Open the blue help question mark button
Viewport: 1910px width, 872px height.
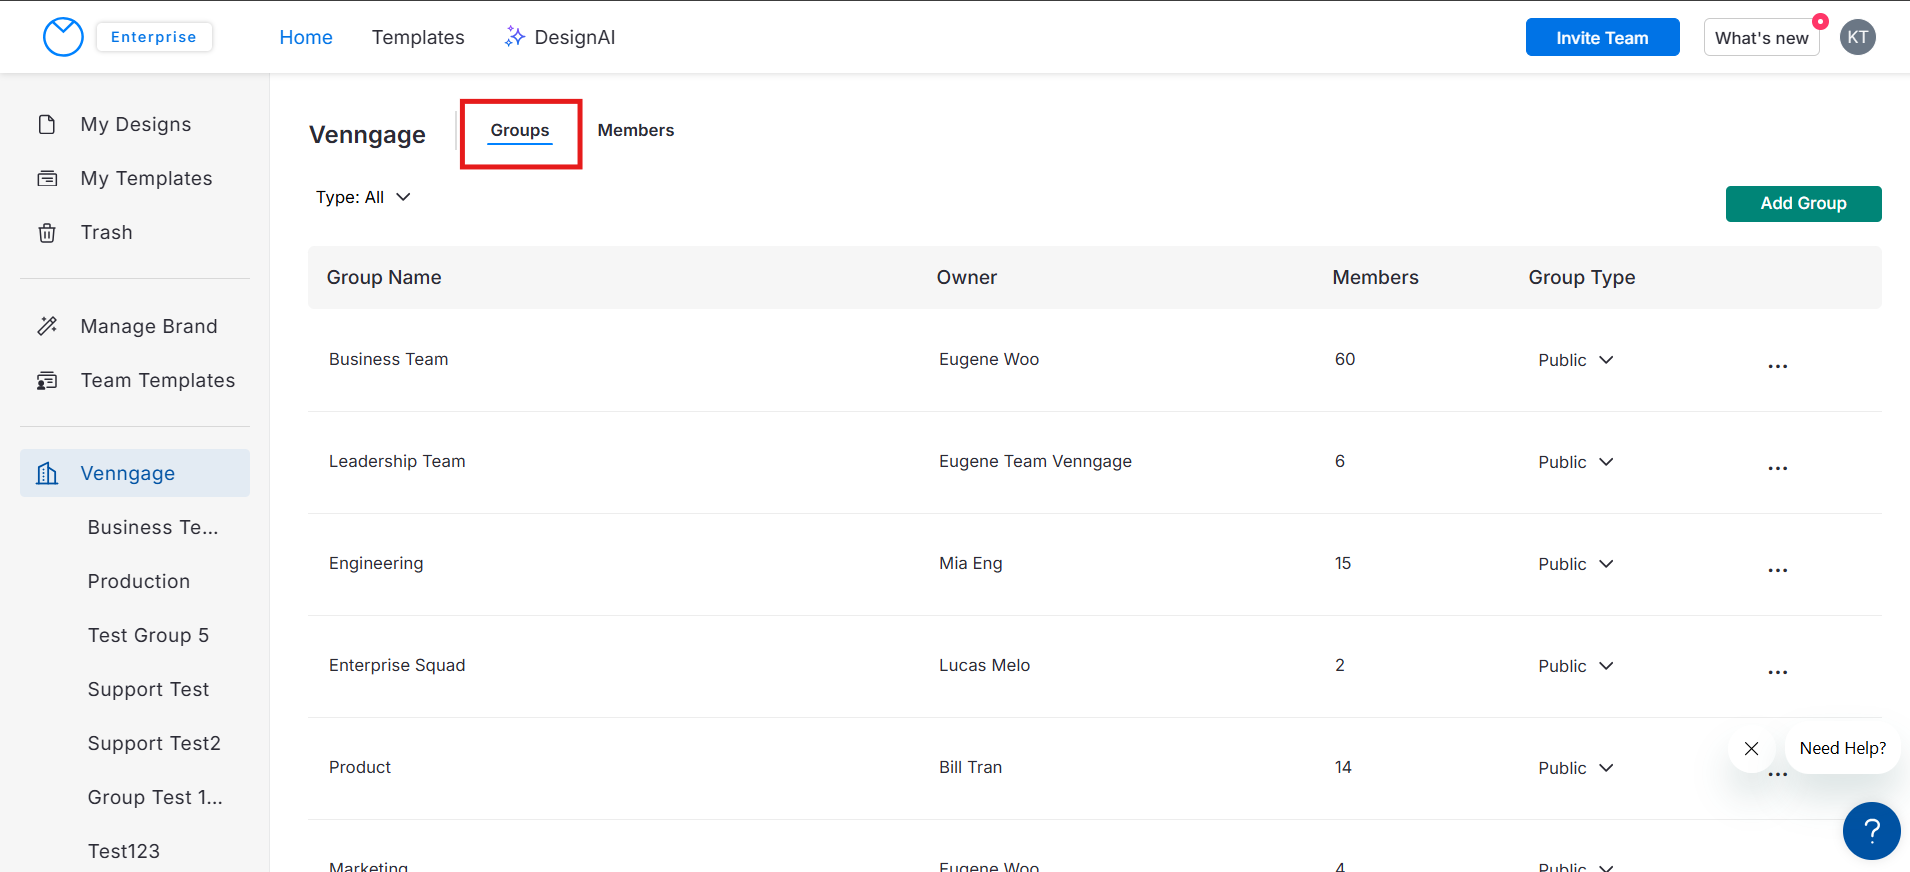pyautogui.click(x=1871, y=831)
